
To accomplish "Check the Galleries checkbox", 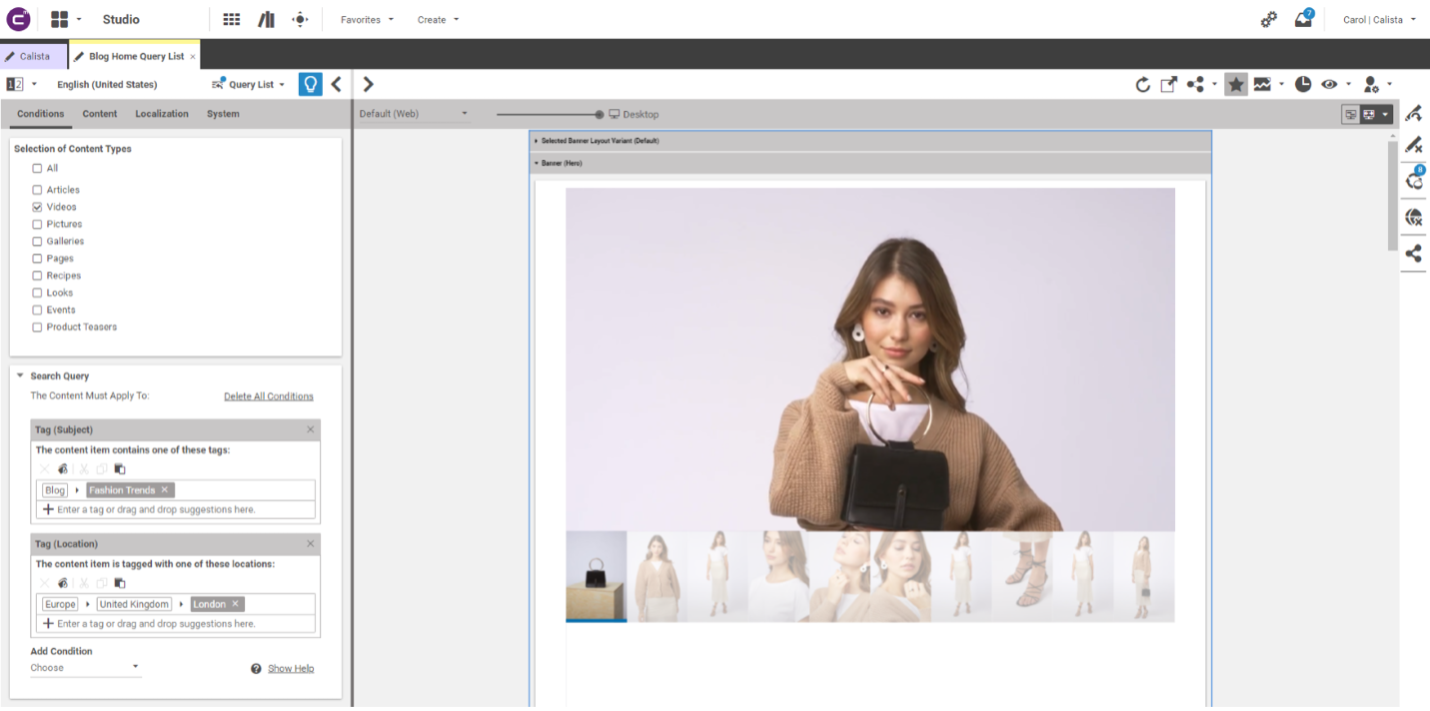I will click(37, 241).
